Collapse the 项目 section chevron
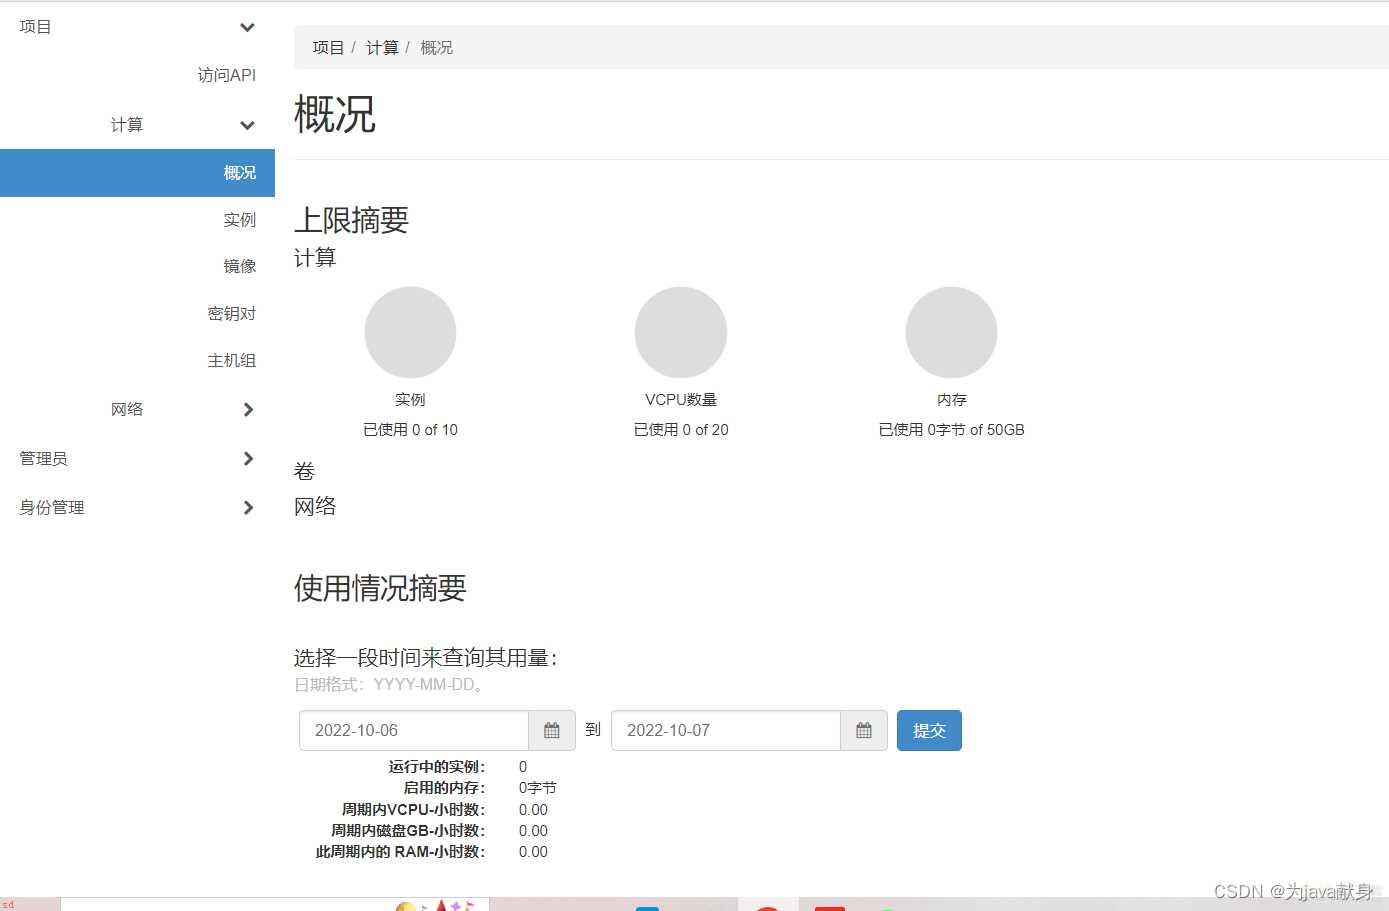The width and height of the screenshot is (1389, 911). pos(247,27)
